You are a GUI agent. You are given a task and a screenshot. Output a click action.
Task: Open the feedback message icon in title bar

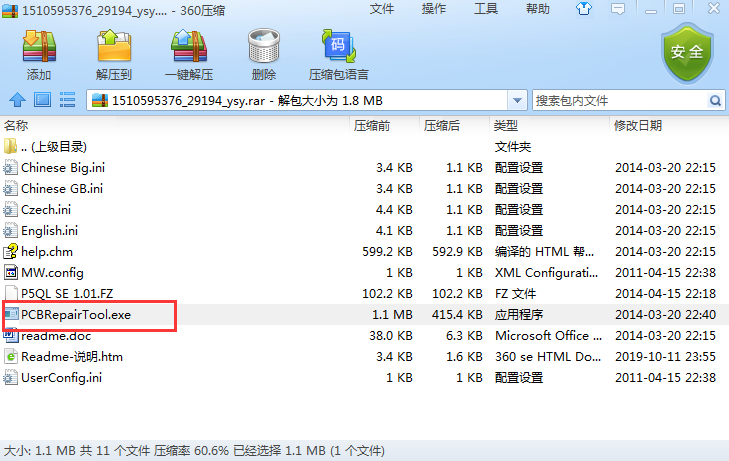click(x=618, y=8)
